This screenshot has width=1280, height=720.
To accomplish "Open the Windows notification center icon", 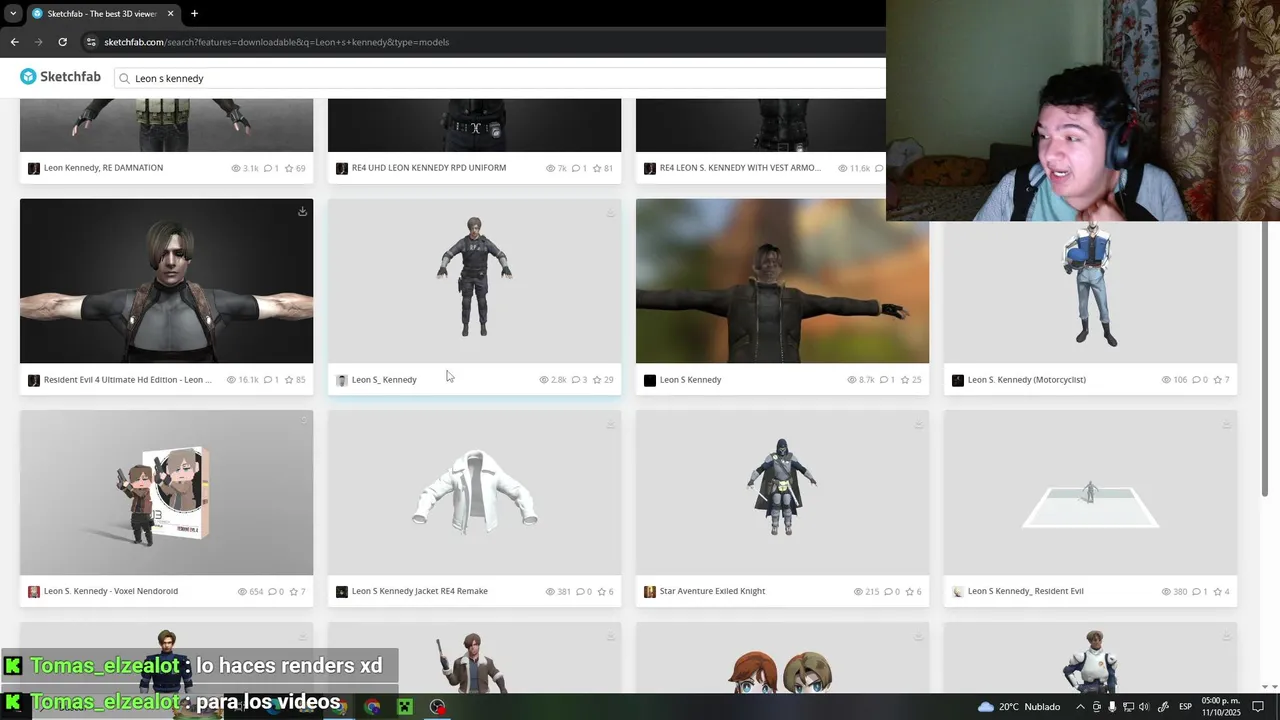I will coord(1258,706).
